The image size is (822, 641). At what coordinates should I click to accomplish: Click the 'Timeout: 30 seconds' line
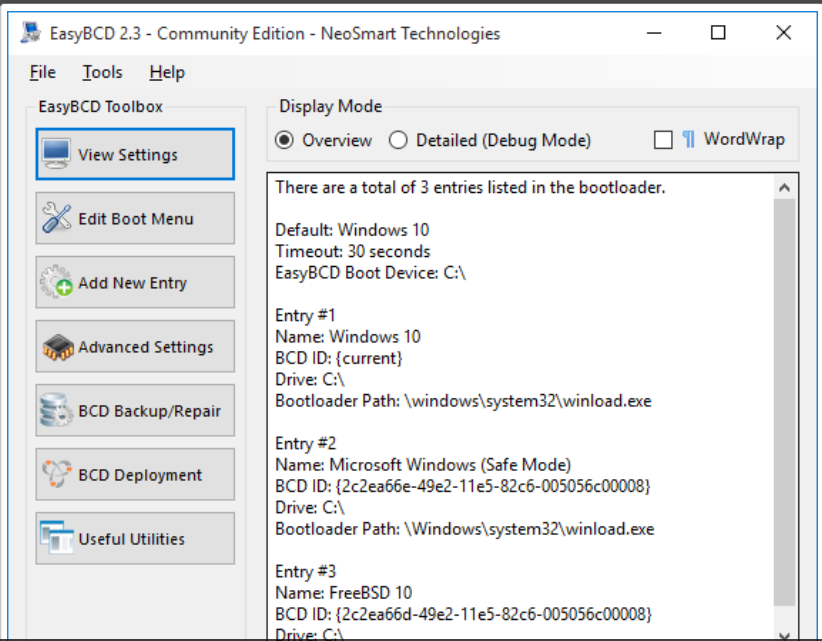point(353,252)
